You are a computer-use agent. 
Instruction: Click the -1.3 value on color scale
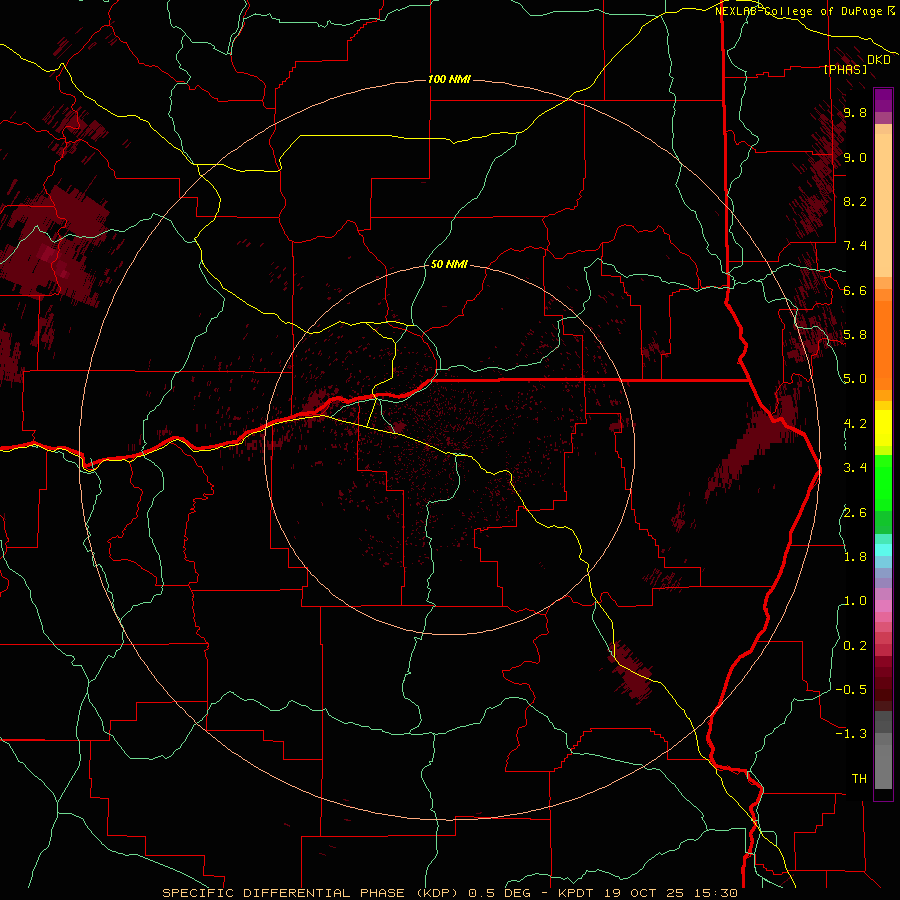(x=851, y=734)
